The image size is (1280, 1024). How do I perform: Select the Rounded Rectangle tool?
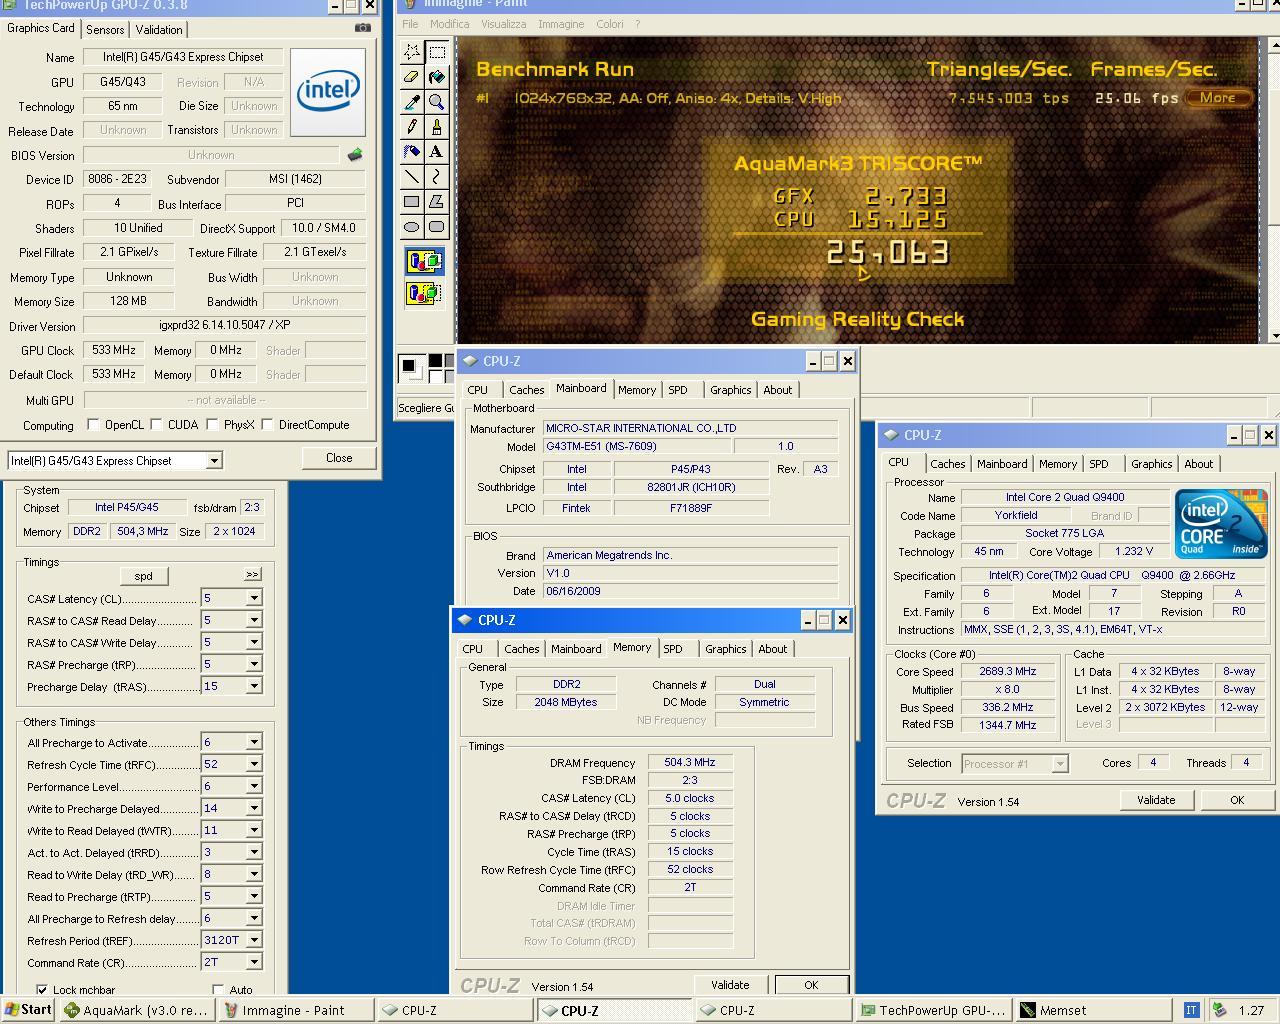[x=437, y=227]
